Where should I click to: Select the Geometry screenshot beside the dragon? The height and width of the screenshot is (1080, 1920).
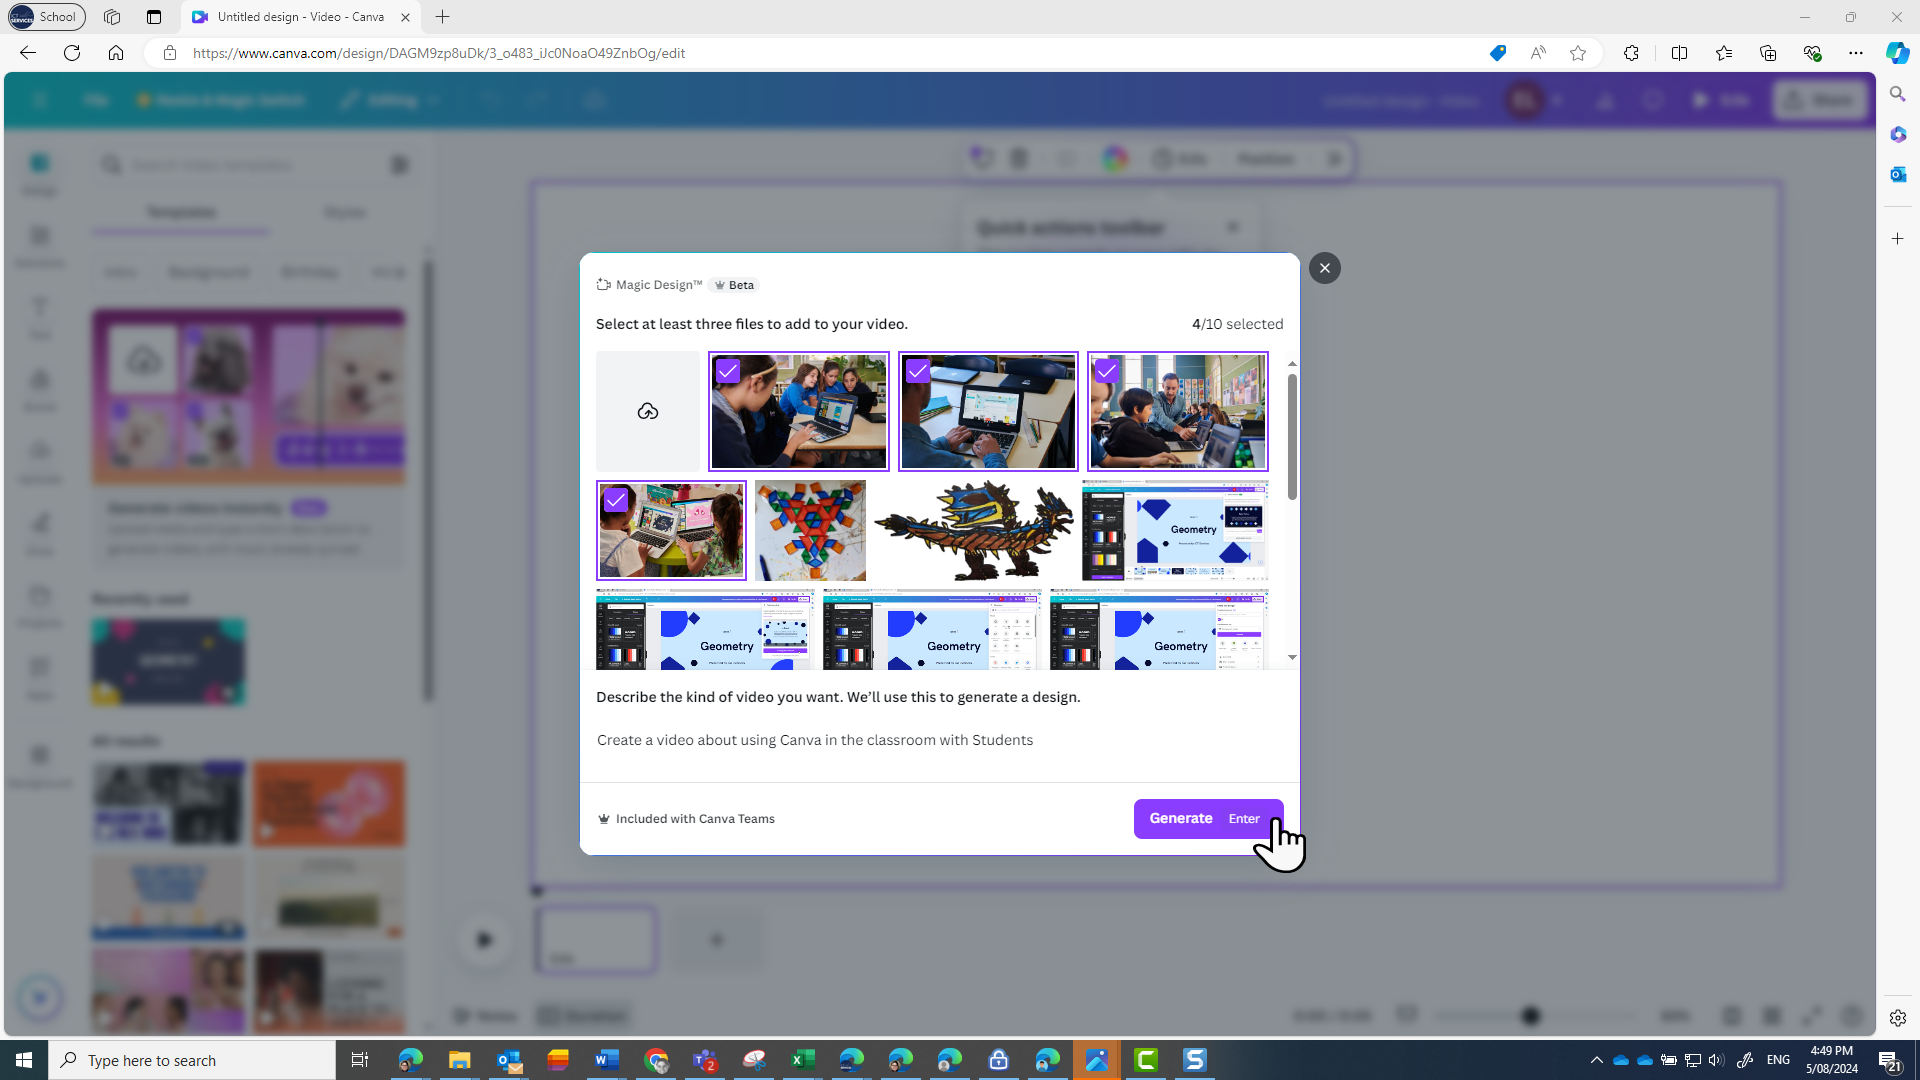[1175, 530]
